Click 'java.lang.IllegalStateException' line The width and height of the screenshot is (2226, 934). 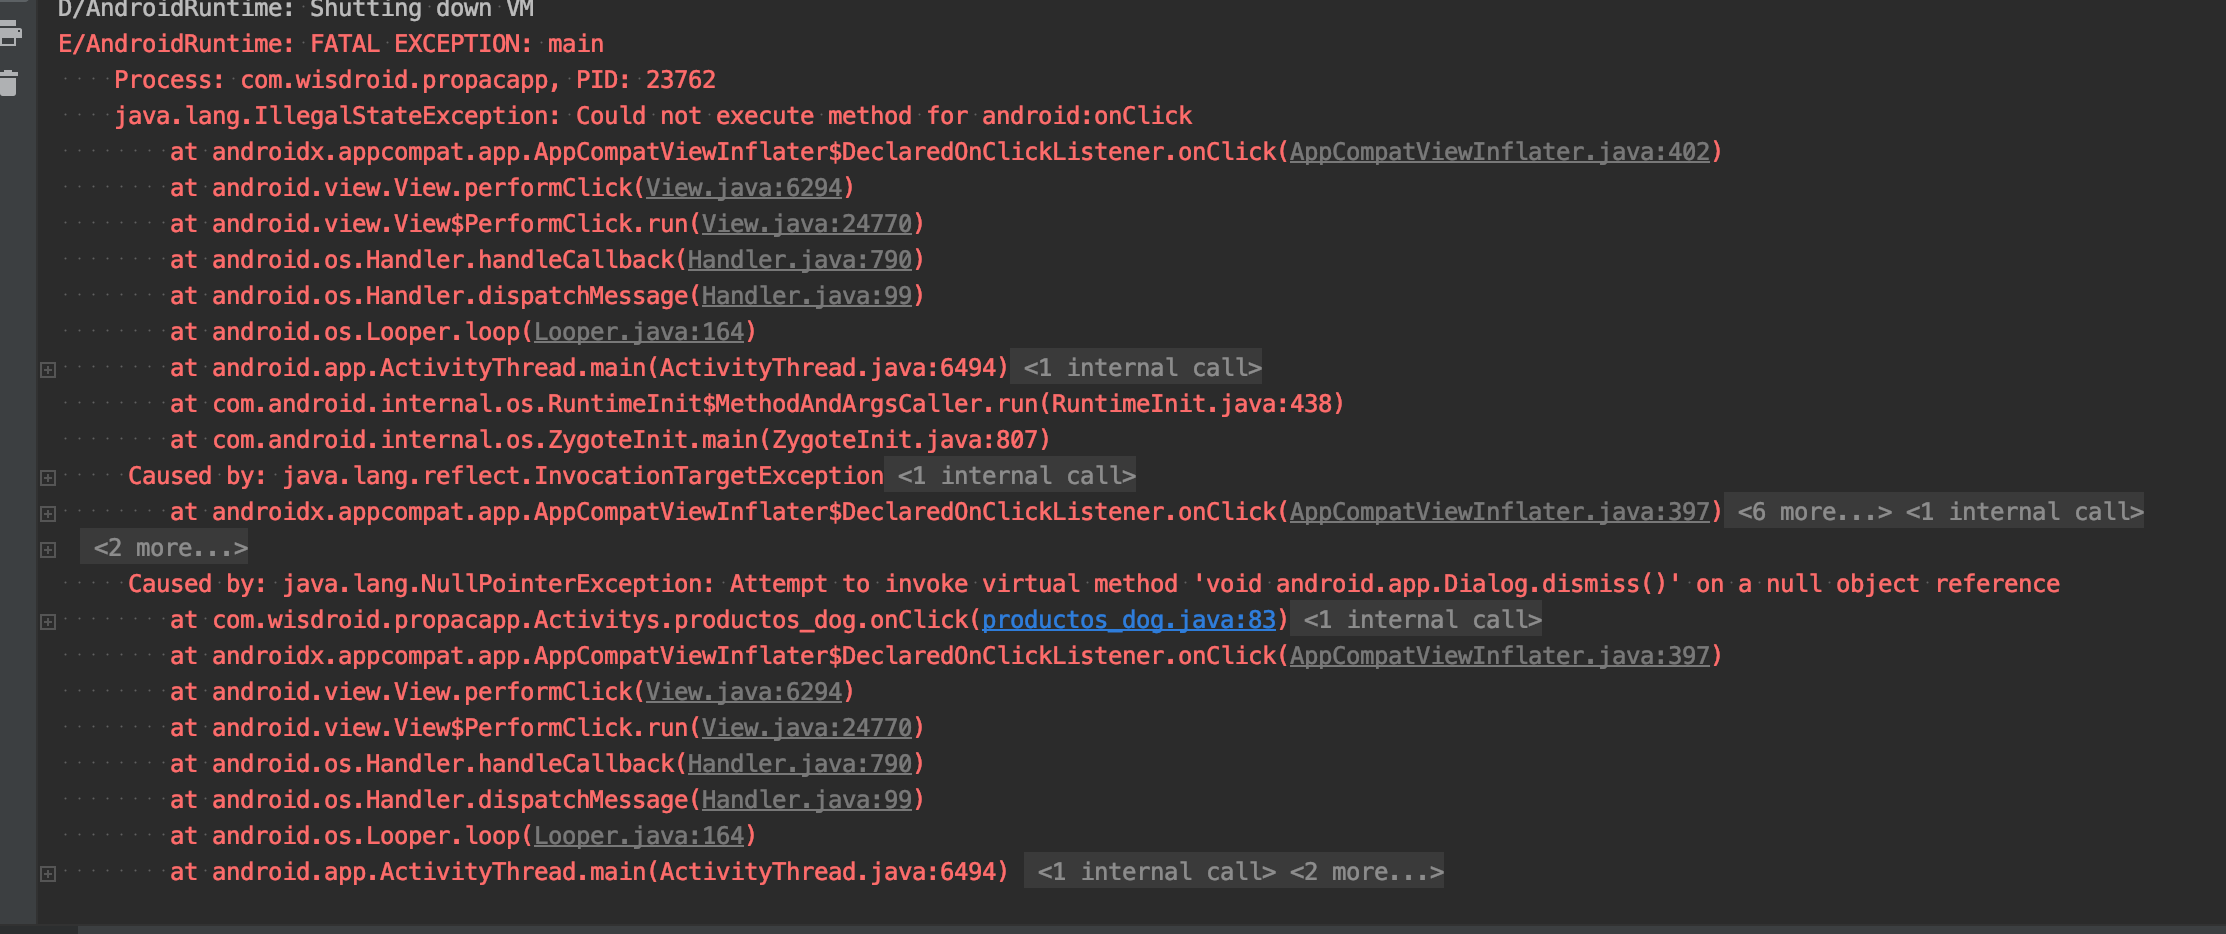click(653, 116)
